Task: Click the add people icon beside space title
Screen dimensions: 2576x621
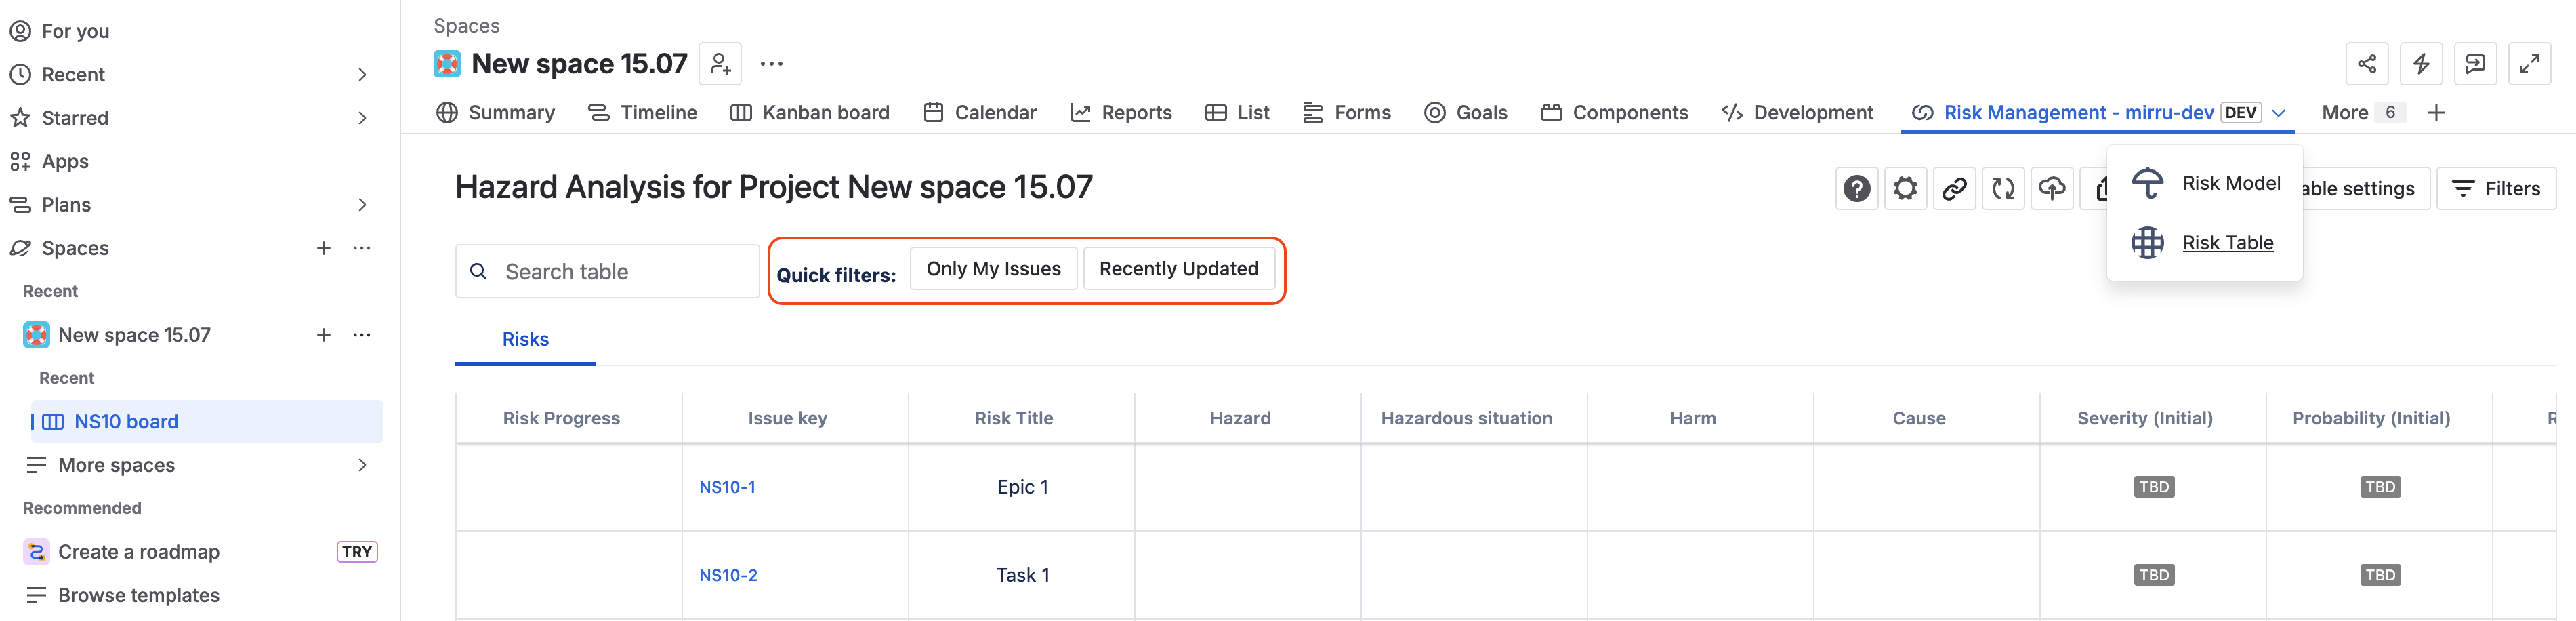Action: (x=720, y=64)
